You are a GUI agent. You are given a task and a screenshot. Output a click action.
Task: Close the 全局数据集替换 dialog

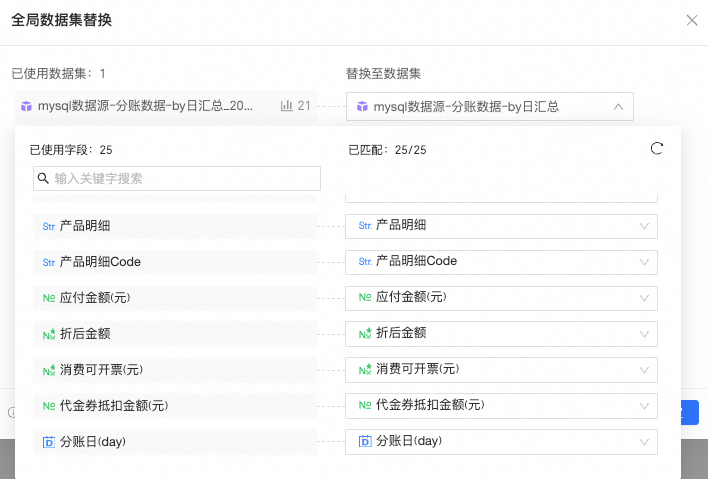coord(692,20)
